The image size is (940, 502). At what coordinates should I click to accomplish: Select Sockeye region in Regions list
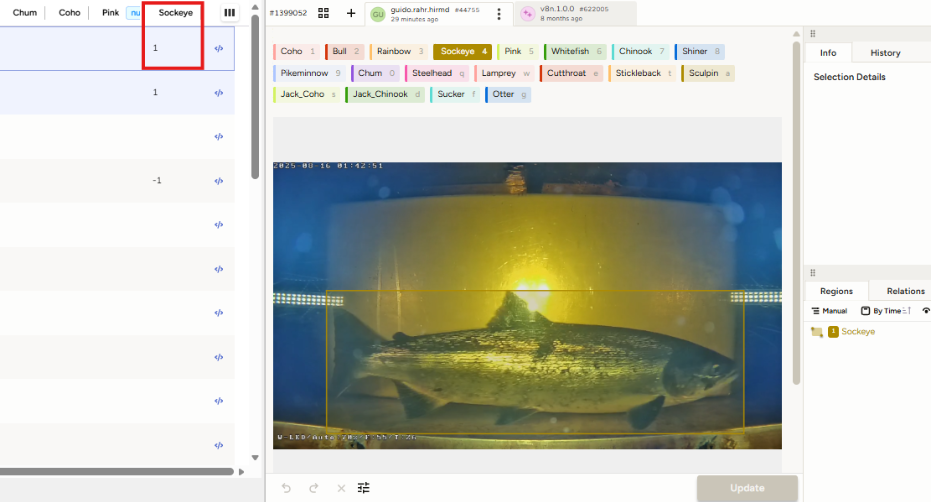pos(858,332)
